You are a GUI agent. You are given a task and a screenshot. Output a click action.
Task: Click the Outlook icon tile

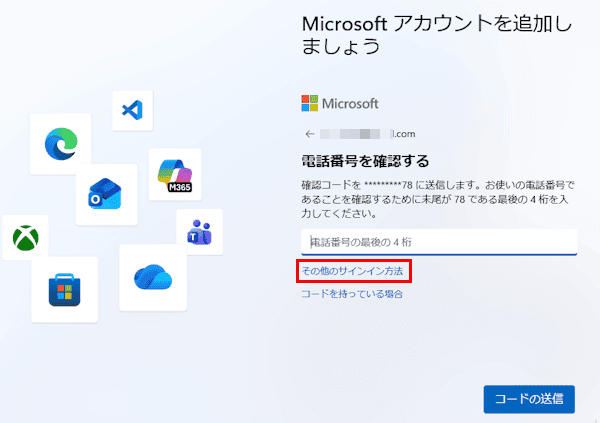pyautogui.click(x=106, y=194)
